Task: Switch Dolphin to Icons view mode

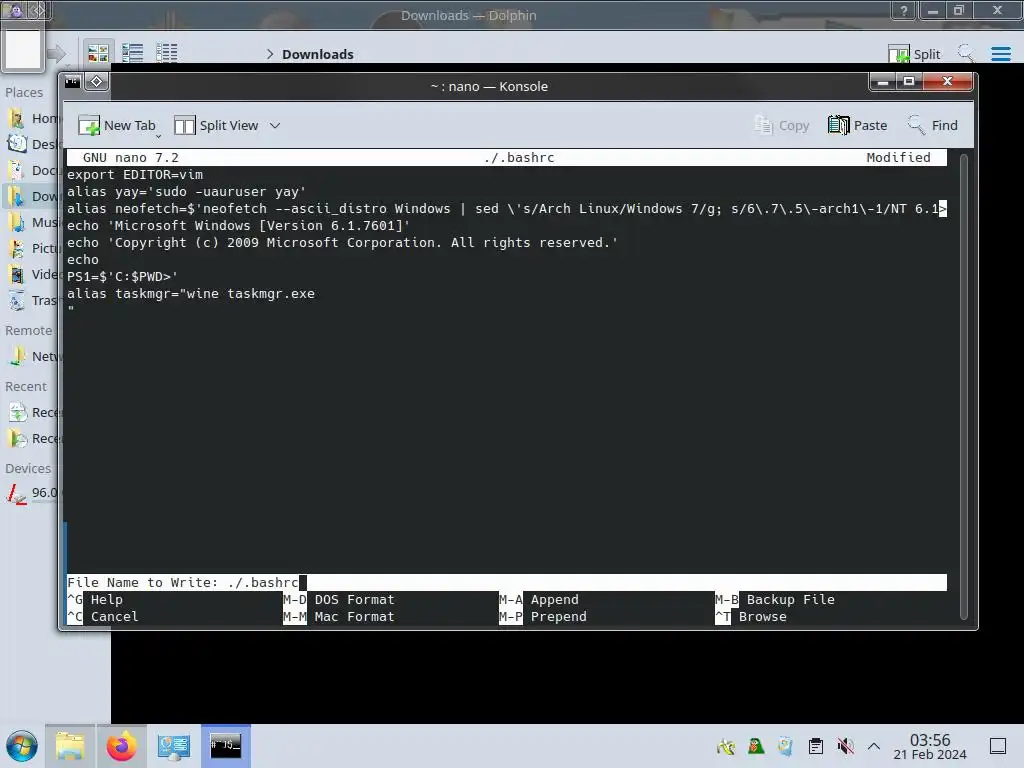Action: click(x=98, y=53)
